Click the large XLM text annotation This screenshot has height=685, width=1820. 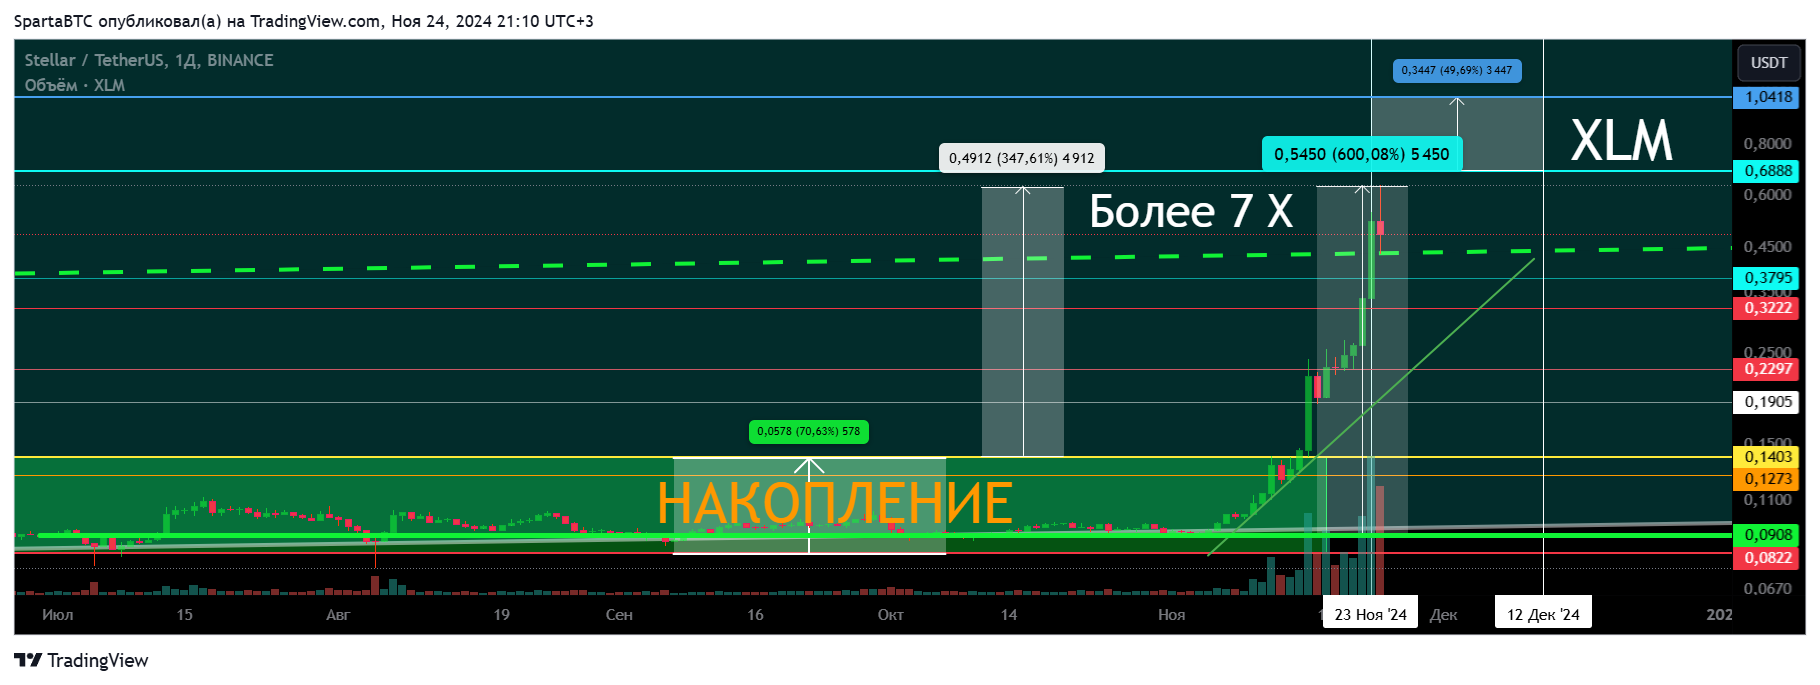tap(1621, 140)
